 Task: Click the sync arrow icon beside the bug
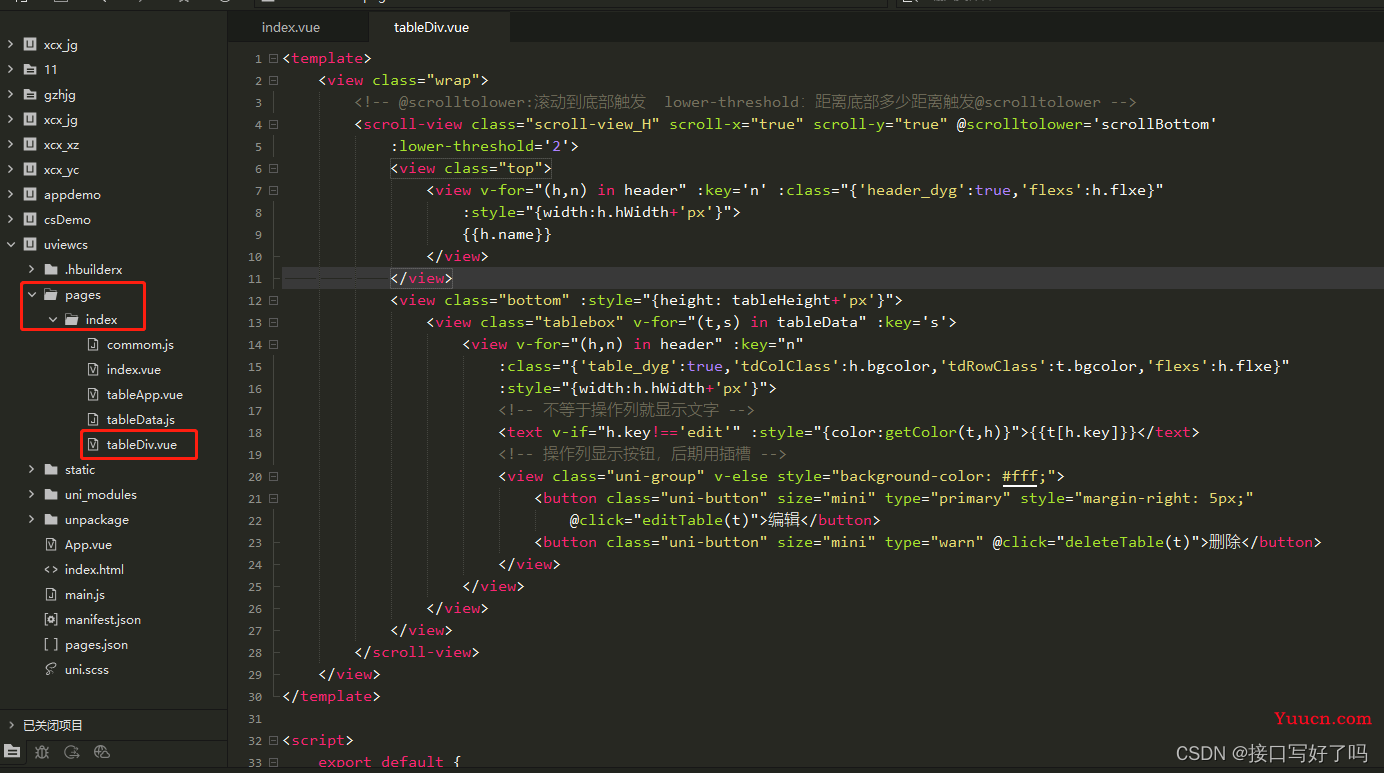pyautogui.click(x=71, y=752)
